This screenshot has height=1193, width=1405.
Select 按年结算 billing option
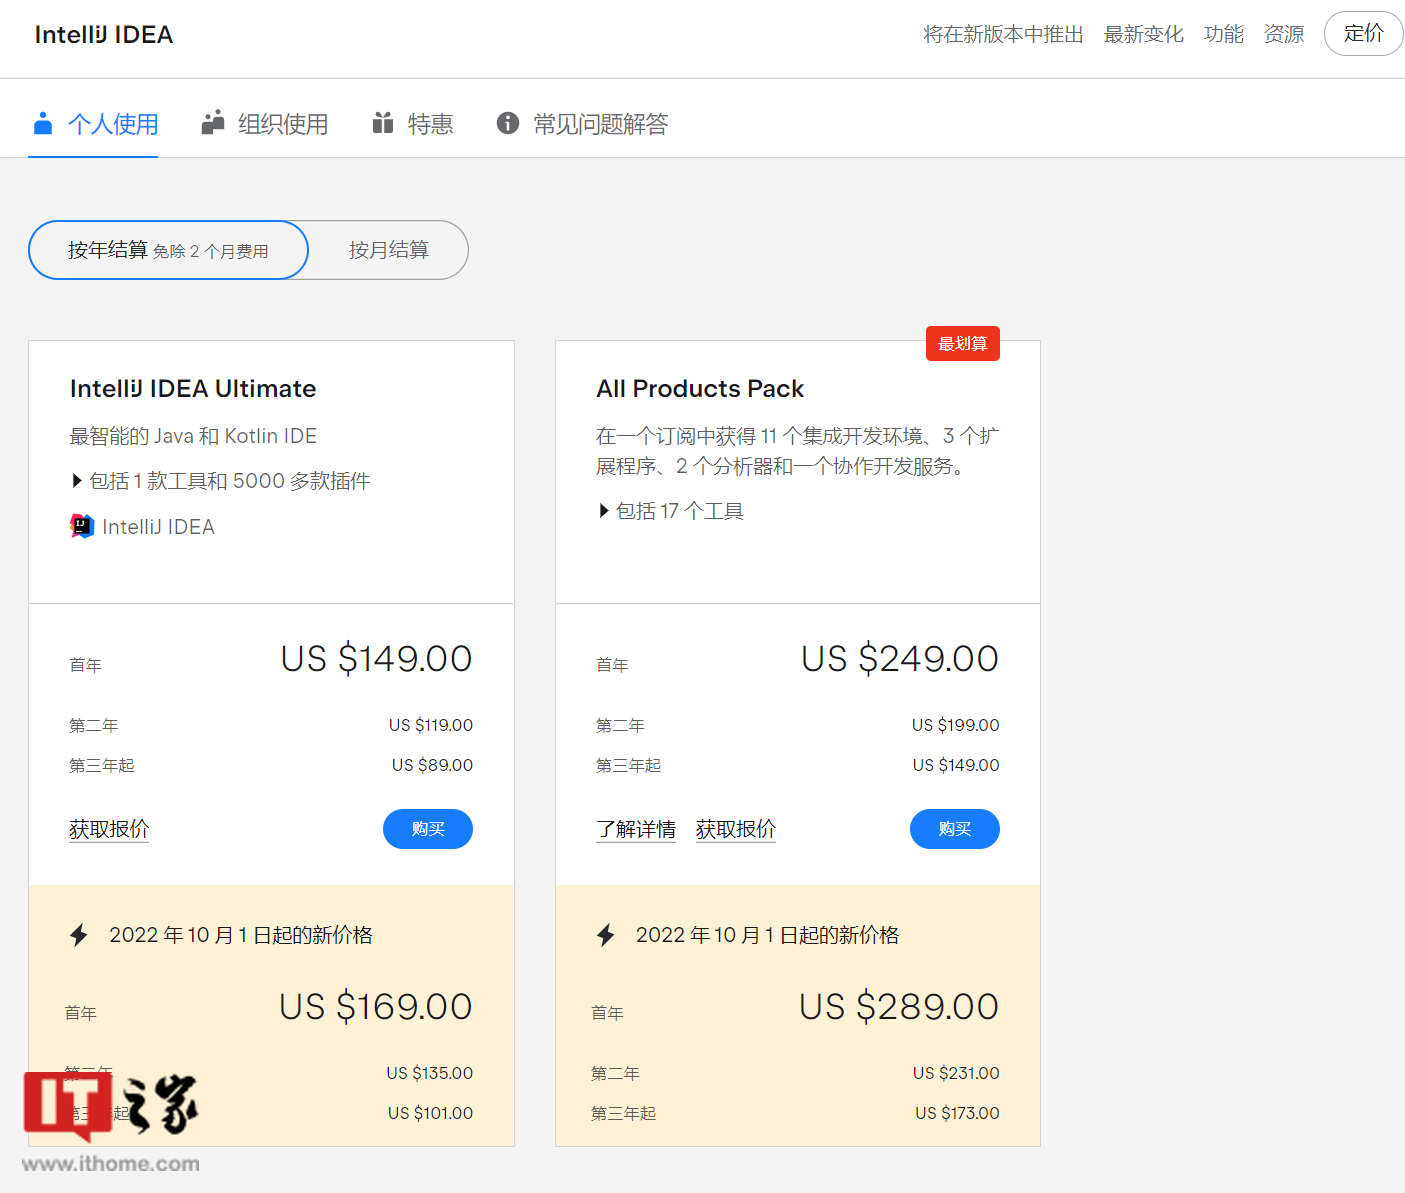coord(168,250)
